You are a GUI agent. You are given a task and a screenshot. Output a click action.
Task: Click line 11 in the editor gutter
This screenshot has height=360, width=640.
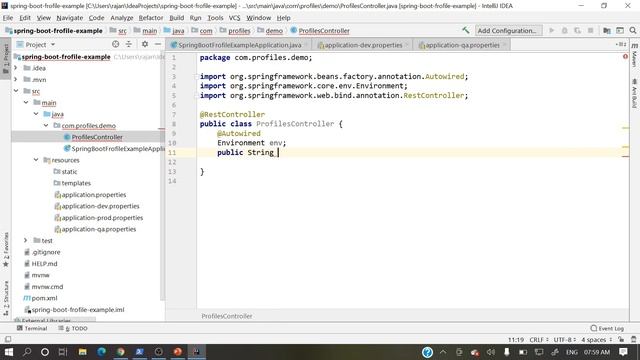click(x=172, y=153)
